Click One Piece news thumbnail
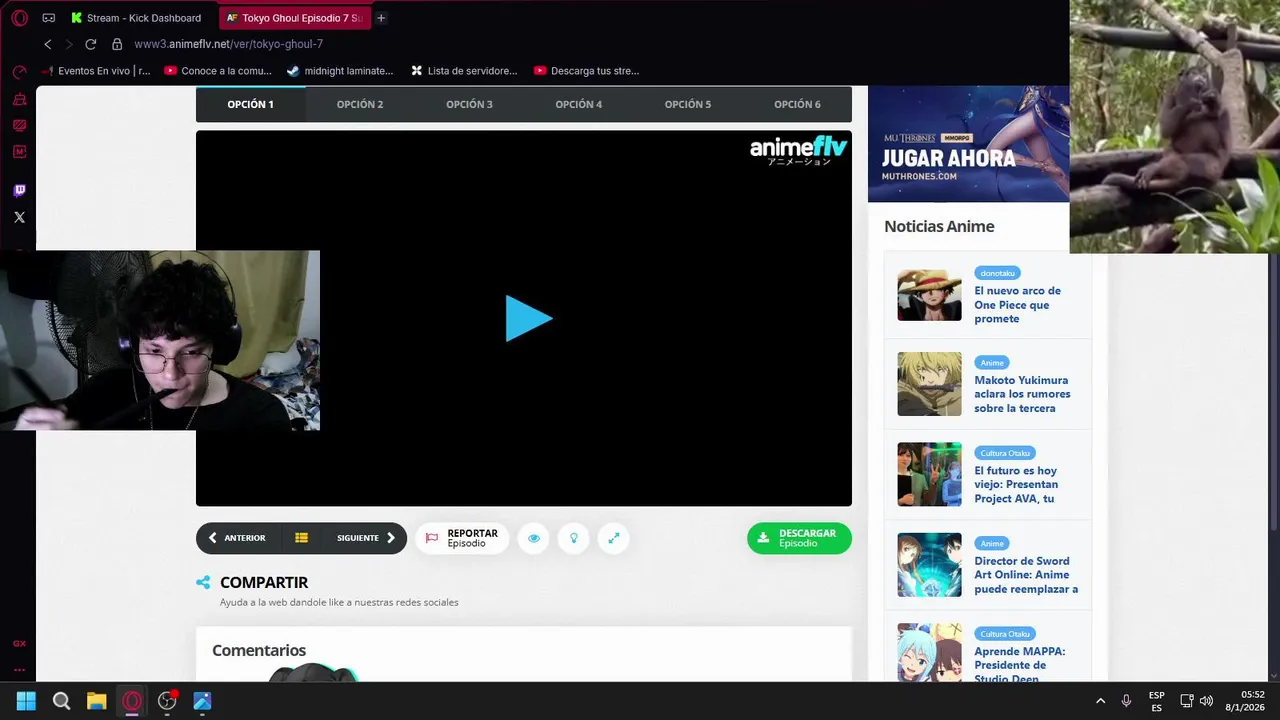Image resolution: width=1280 pixels, height=720 pixels. pos(929,295)
